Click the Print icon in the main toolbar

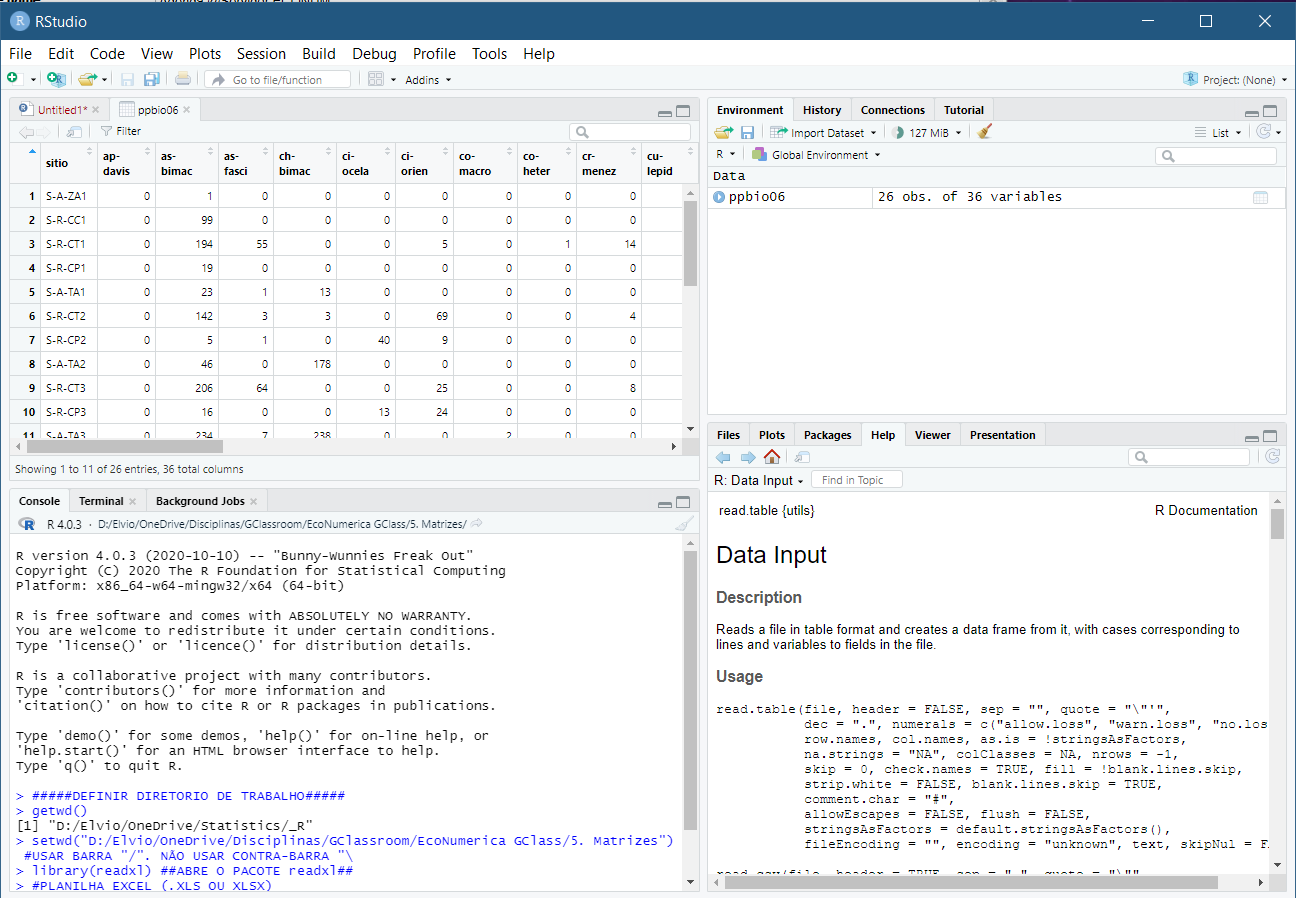[x=183, y=79]
